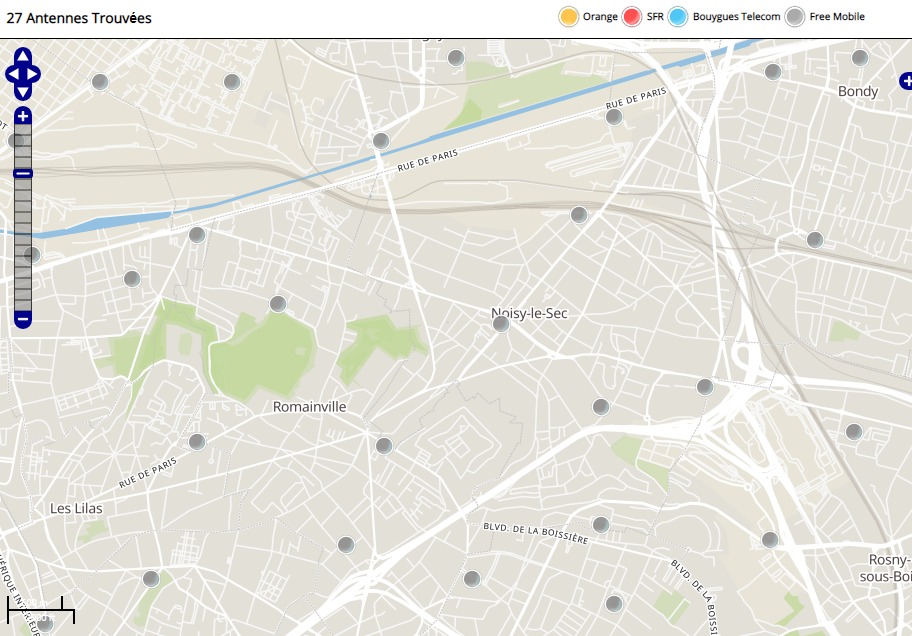Zoom out with the bottom minus button
912x636 pixels.
point(23,320)
